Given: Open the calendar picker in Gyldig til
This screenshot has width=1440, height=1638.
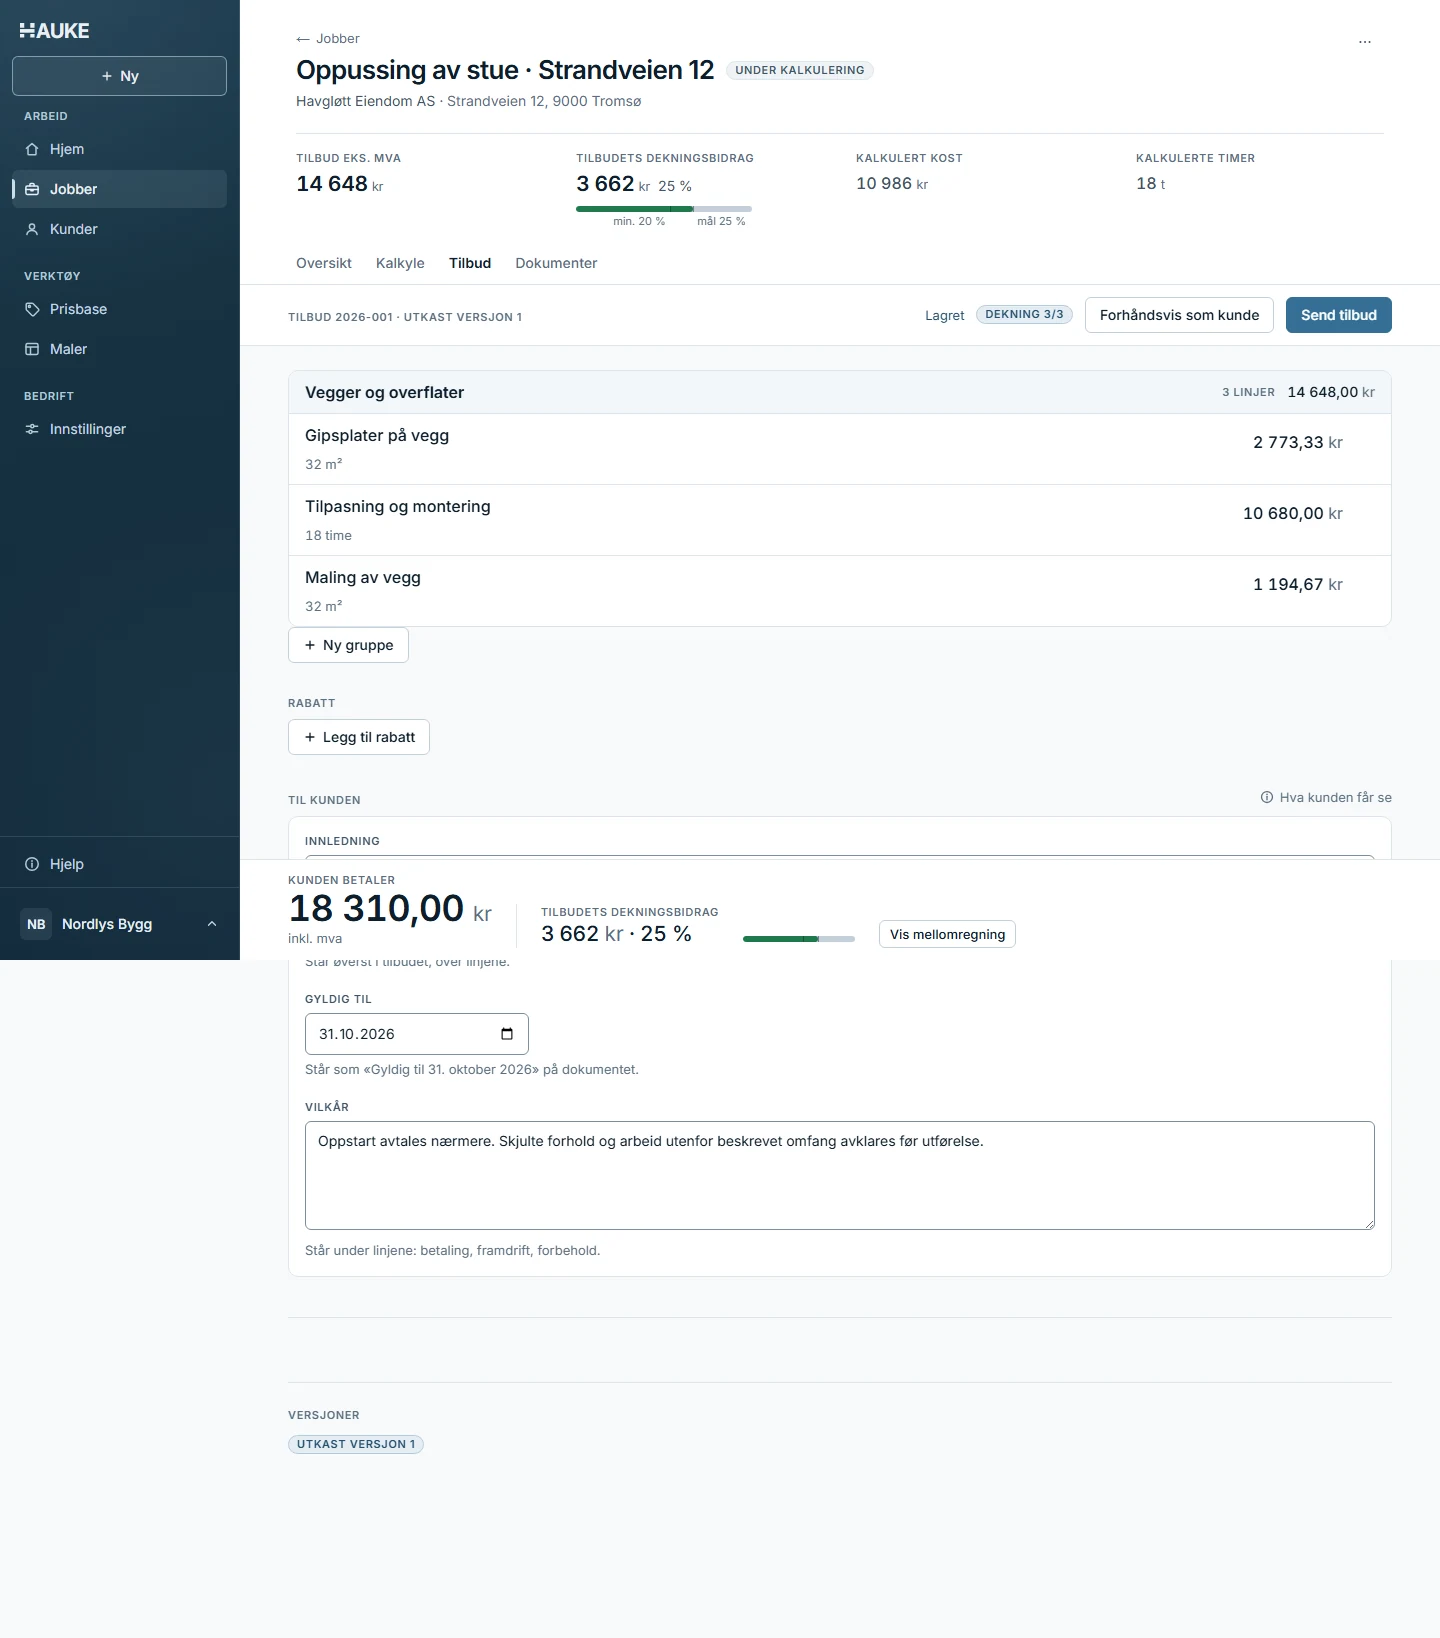Looking at the screenshot, I should point(507,1034).
